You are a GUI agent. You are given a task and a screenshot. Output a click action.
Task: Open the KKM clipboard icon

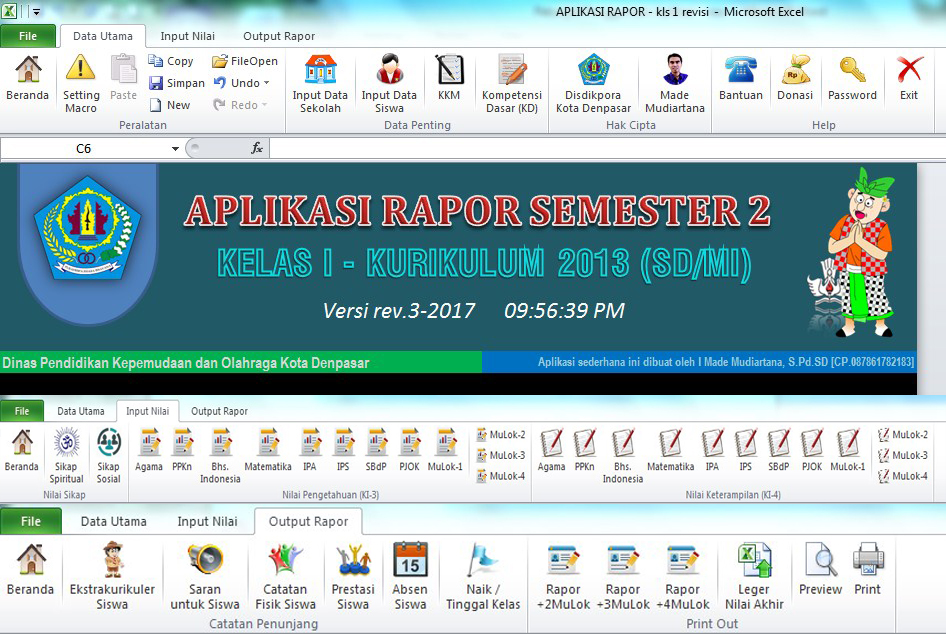tap(449, 69)
